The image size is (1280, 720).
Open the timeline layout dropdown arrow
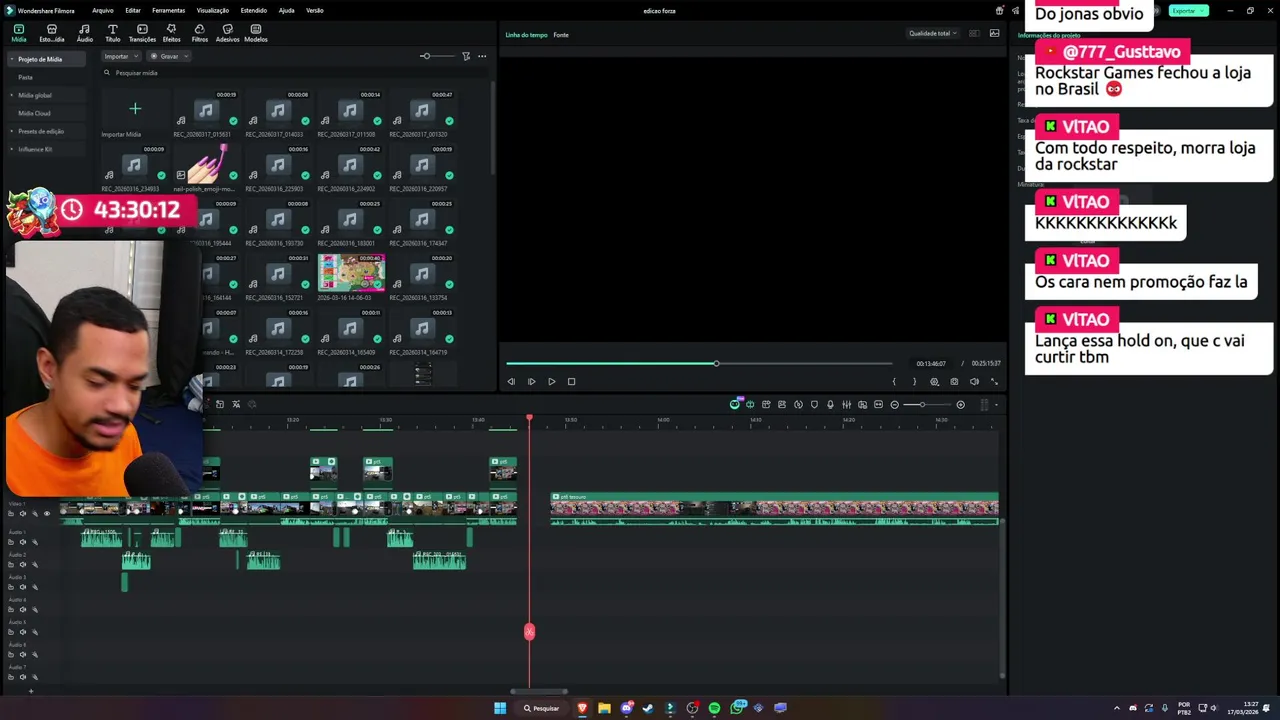point(996,405)
